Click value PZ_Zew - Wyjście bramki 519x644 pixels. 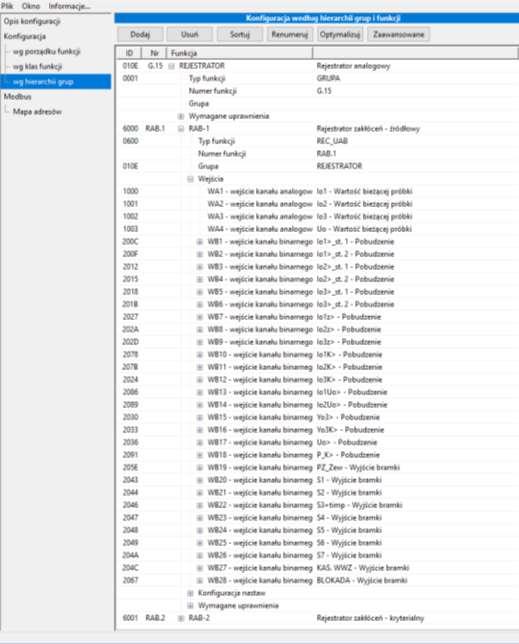pos(358,468)
